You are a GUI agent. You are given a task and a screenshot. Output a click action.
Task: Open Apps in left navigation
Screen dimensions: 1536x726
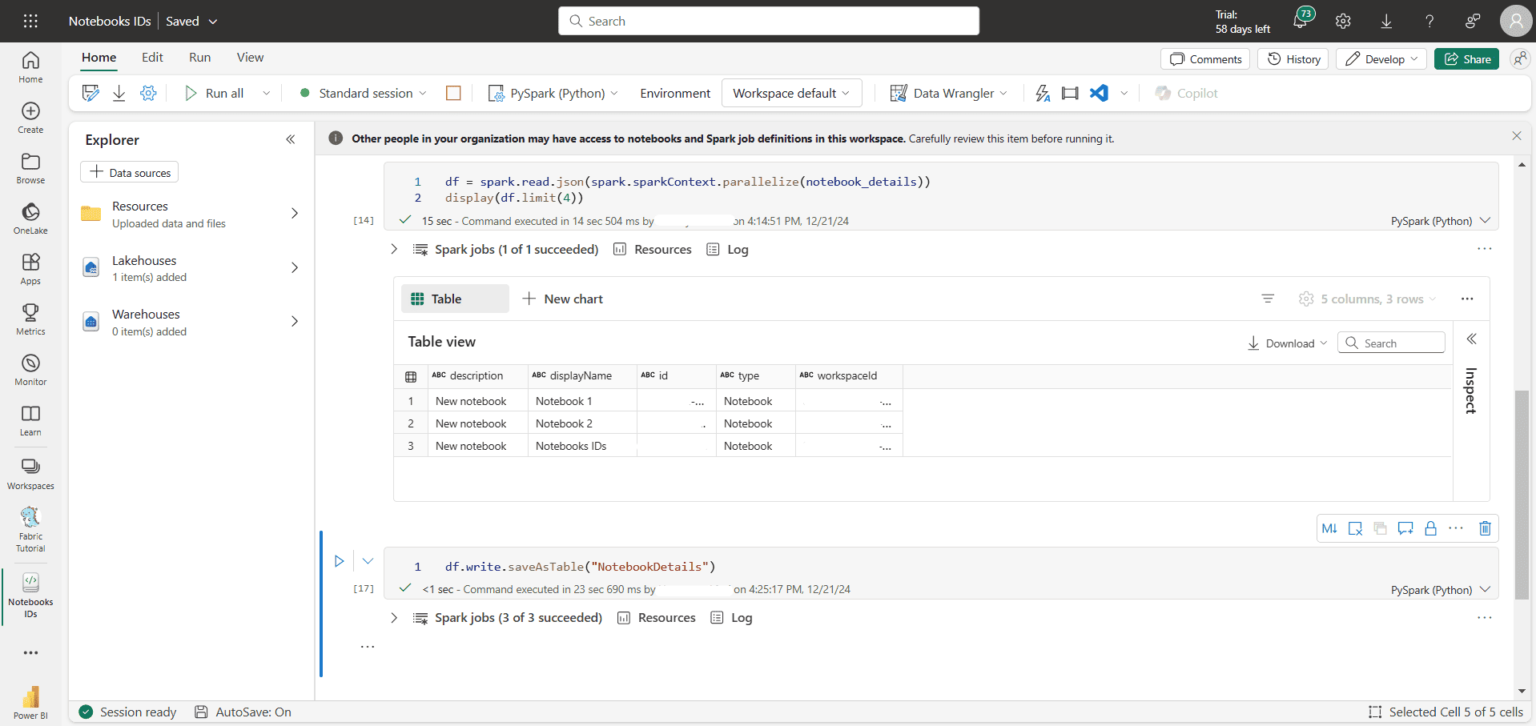tap(30, 269)
